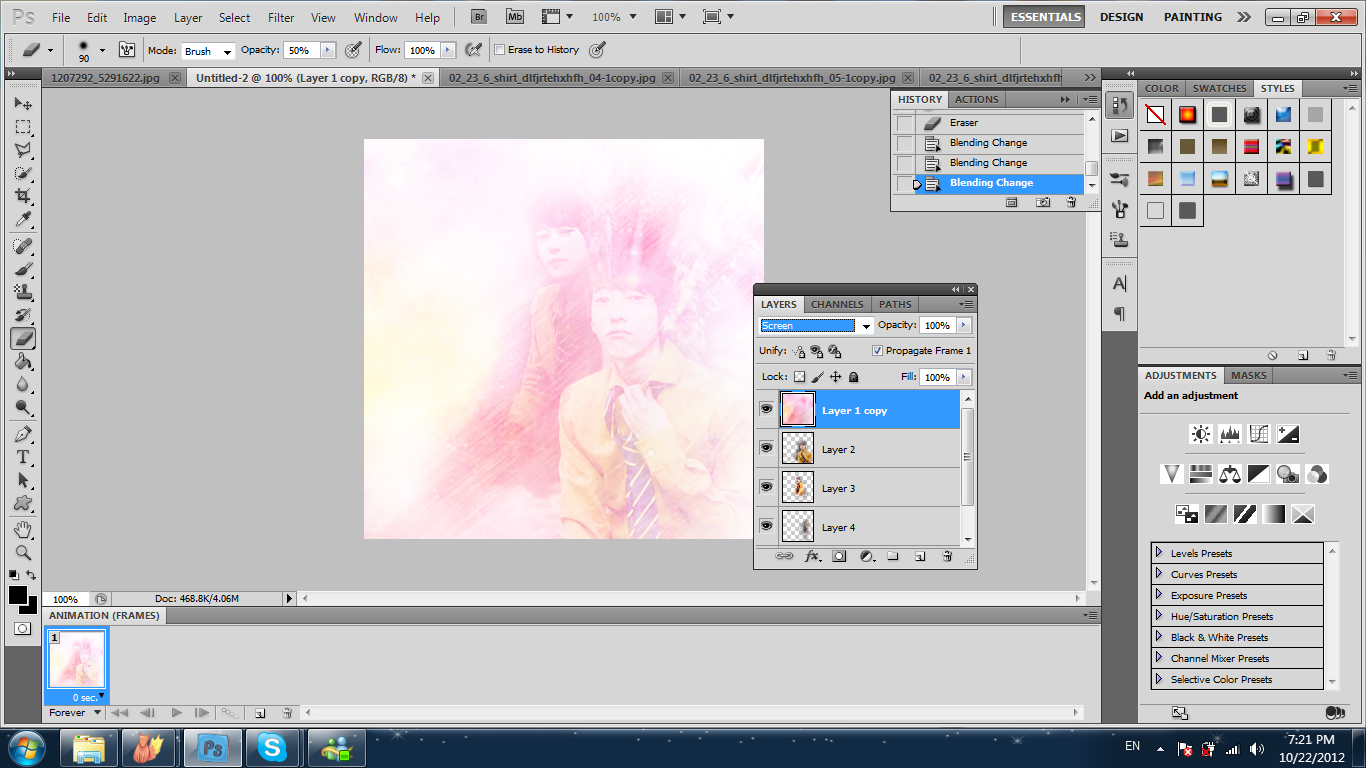Add a layer style using the fx icon
Screen dimensions: 1366x768
812,556
